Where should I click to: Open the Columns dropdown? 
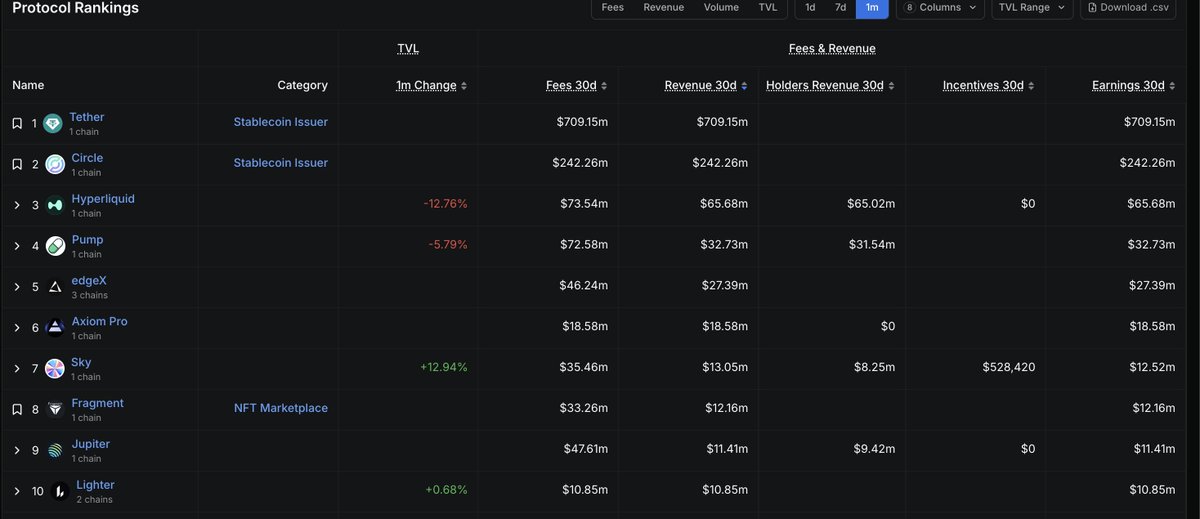coord(939,8)
